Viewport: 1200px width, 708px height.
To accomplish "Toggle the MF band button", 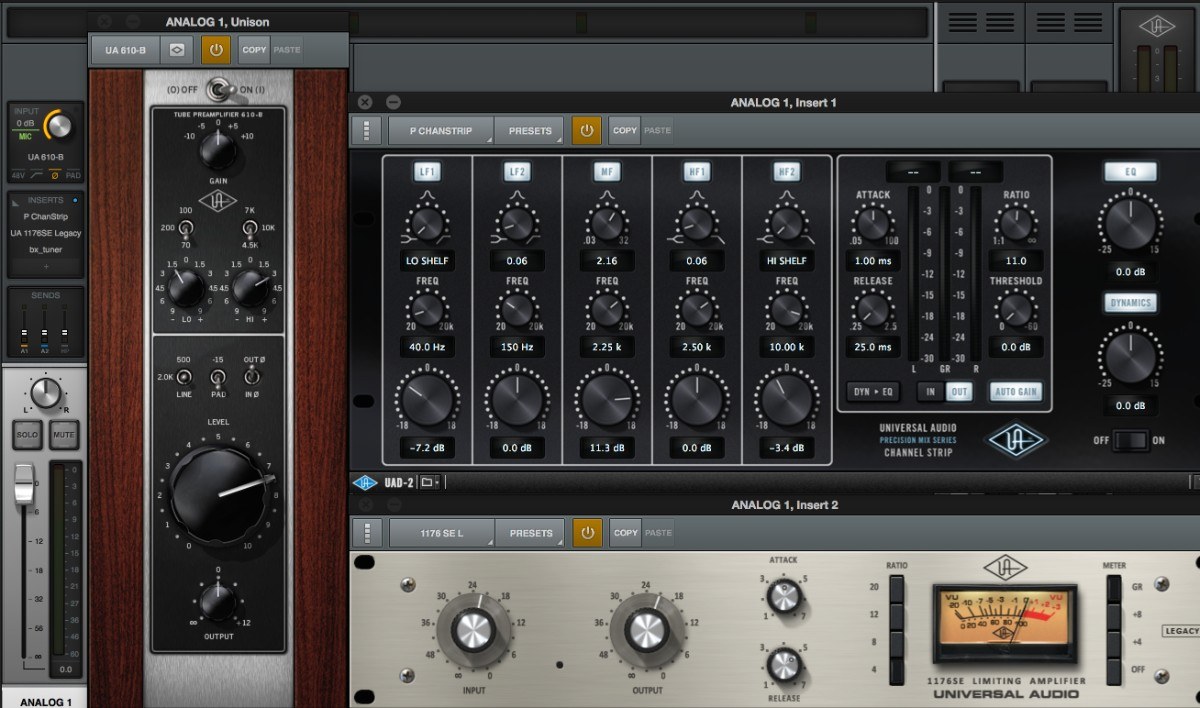I will click(x=607, y=172).
